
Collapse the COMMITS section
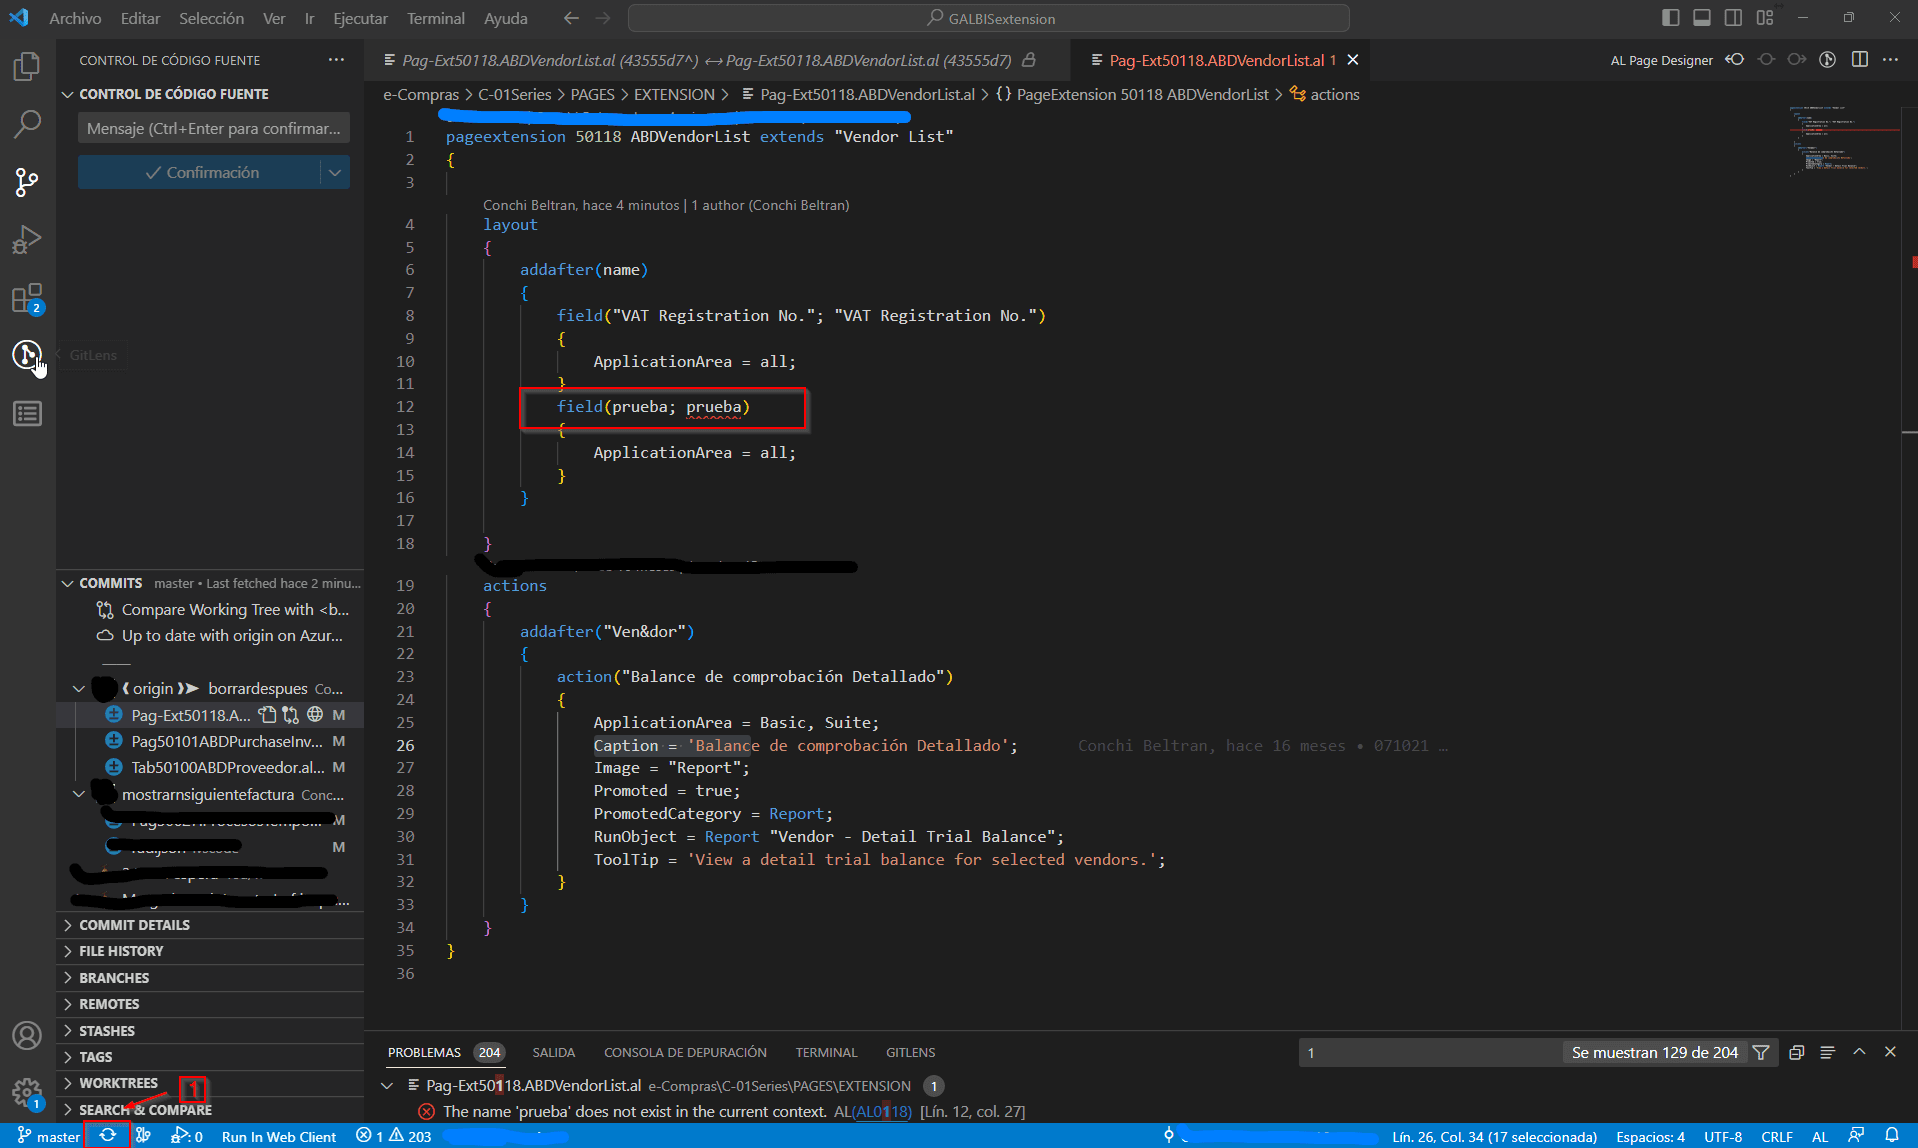(68, 583)
